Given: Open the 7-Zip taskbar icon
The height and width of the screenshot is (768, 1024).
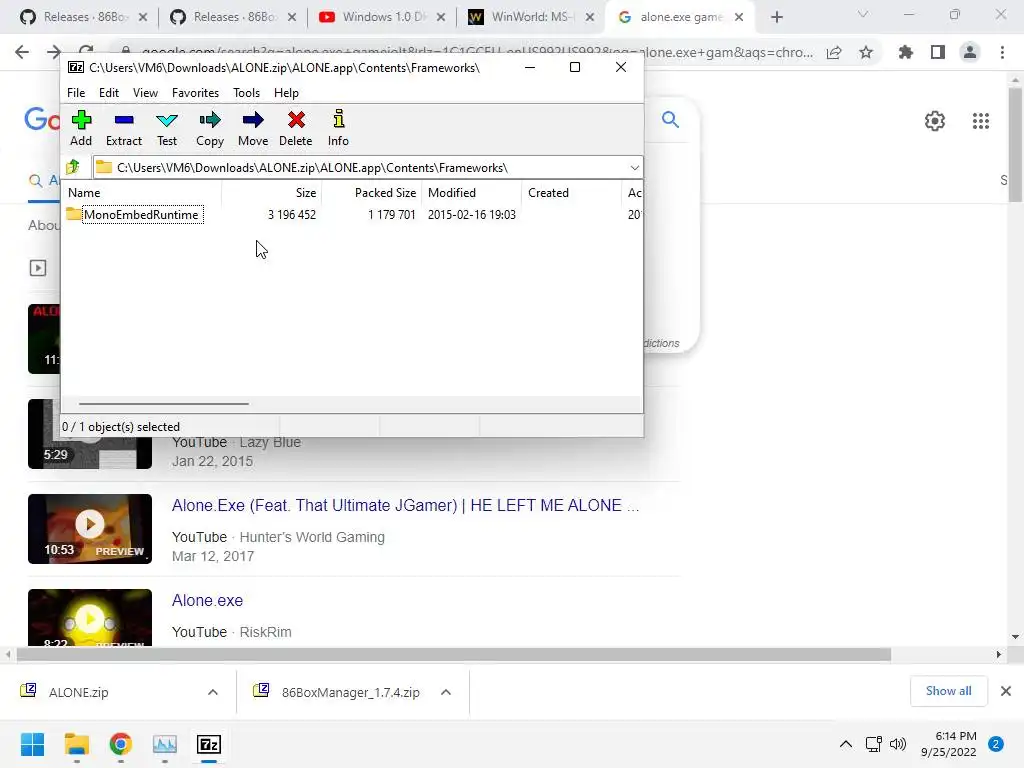Looking at the screenshot, I should tap(209, 744).
